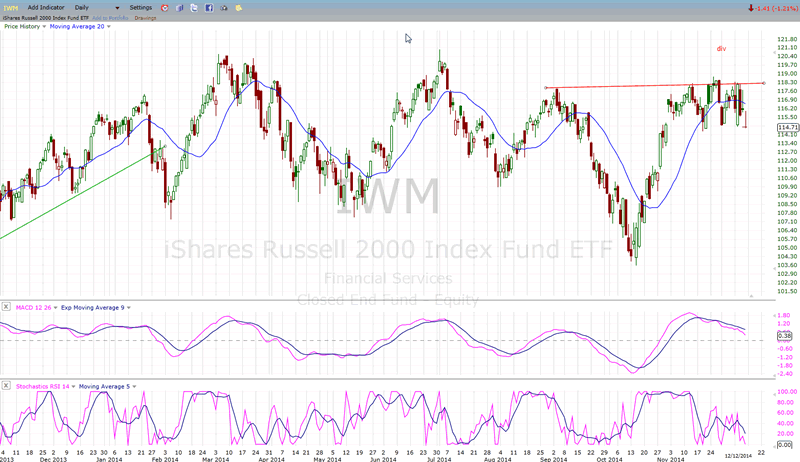Open the Drawings link

tap(145, 18)
